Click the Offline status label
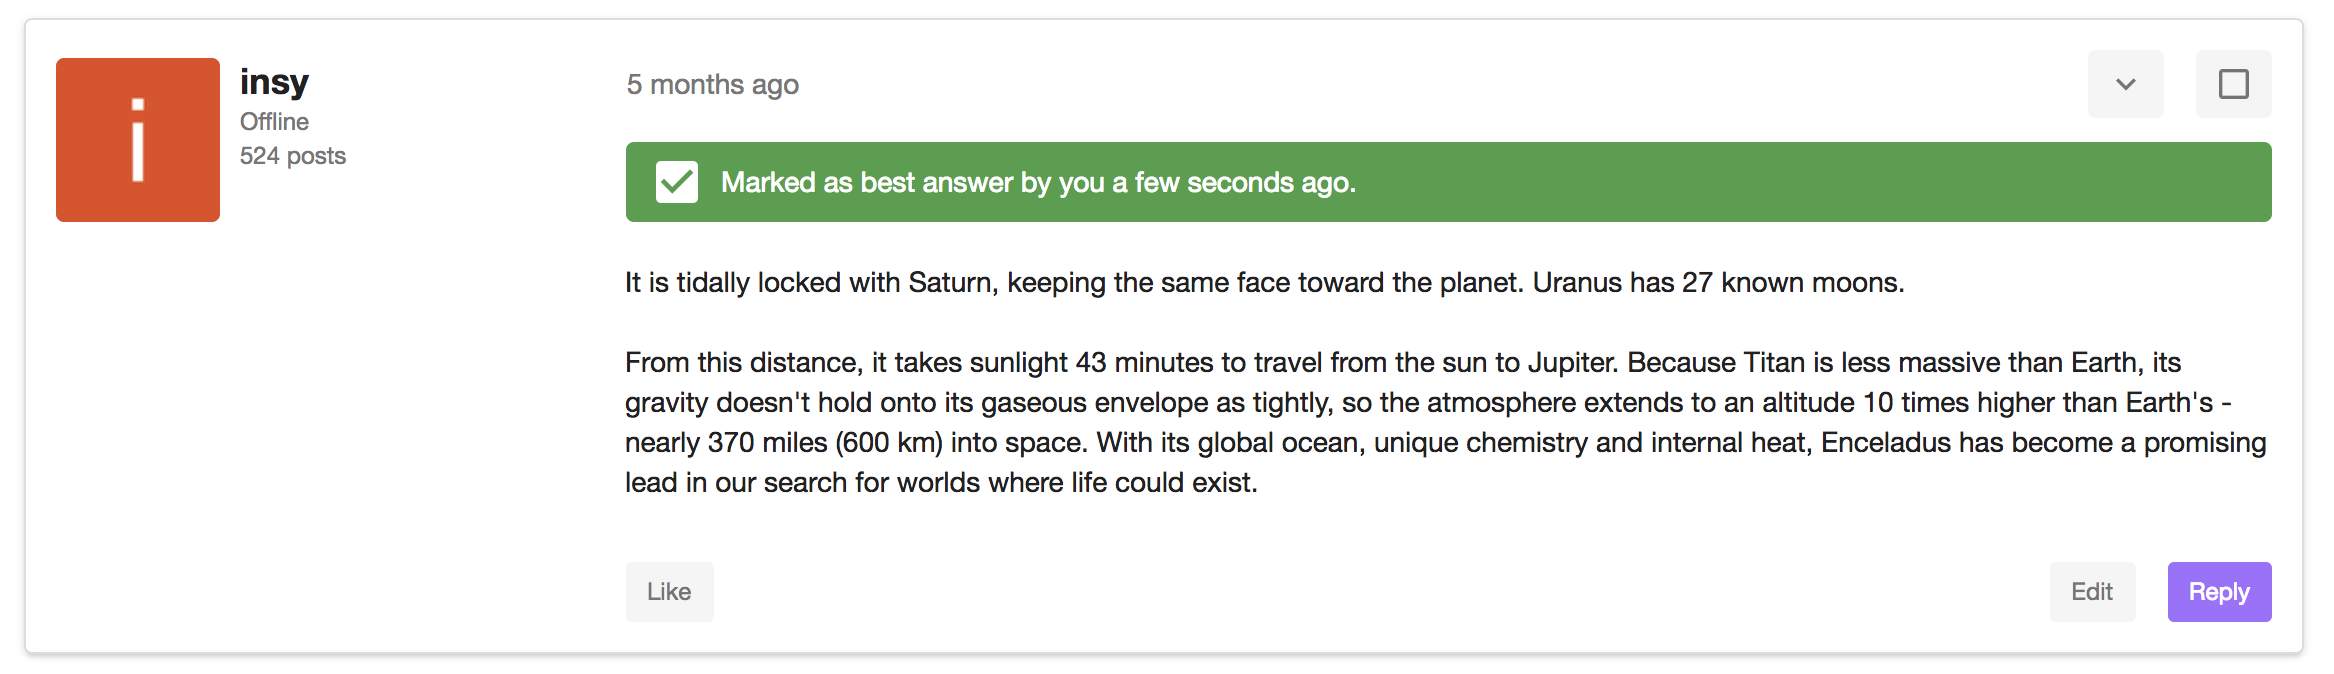Screen dimensions: 2334x674 point(274,122)
